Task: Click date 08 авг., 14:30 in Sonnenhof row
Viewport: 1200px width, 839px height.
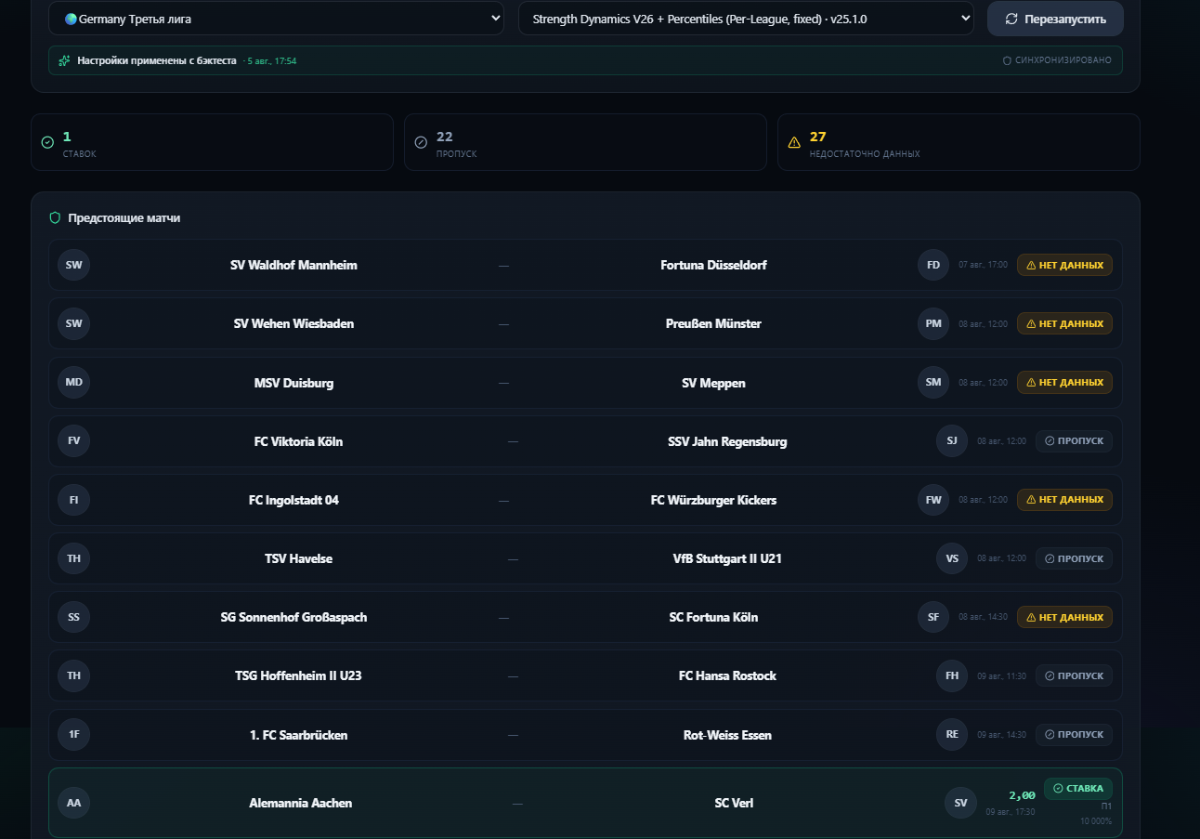Action: coord(983,618)
